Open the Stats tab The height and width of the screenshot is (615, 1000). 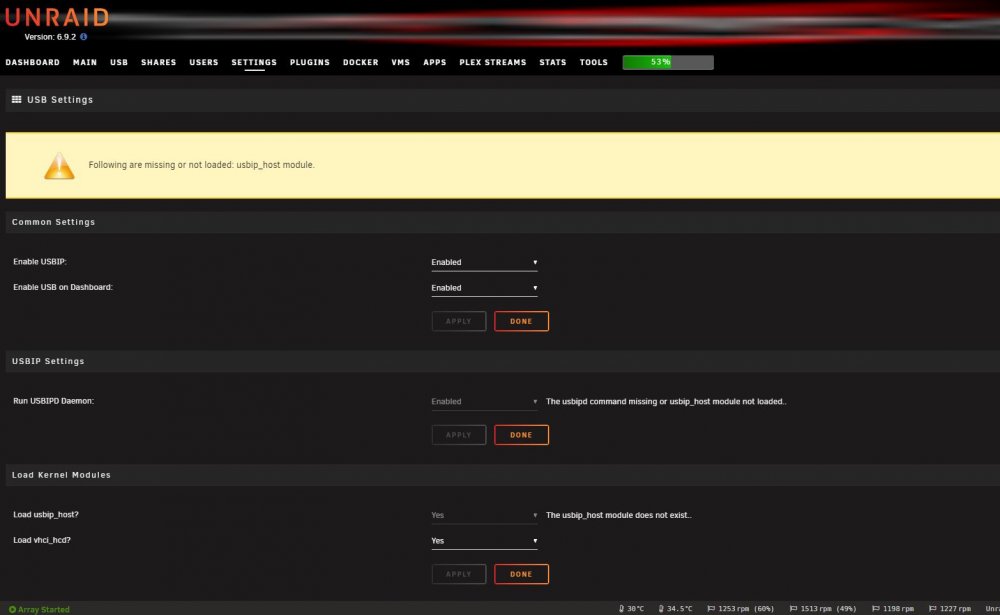(x=552, y=63)
